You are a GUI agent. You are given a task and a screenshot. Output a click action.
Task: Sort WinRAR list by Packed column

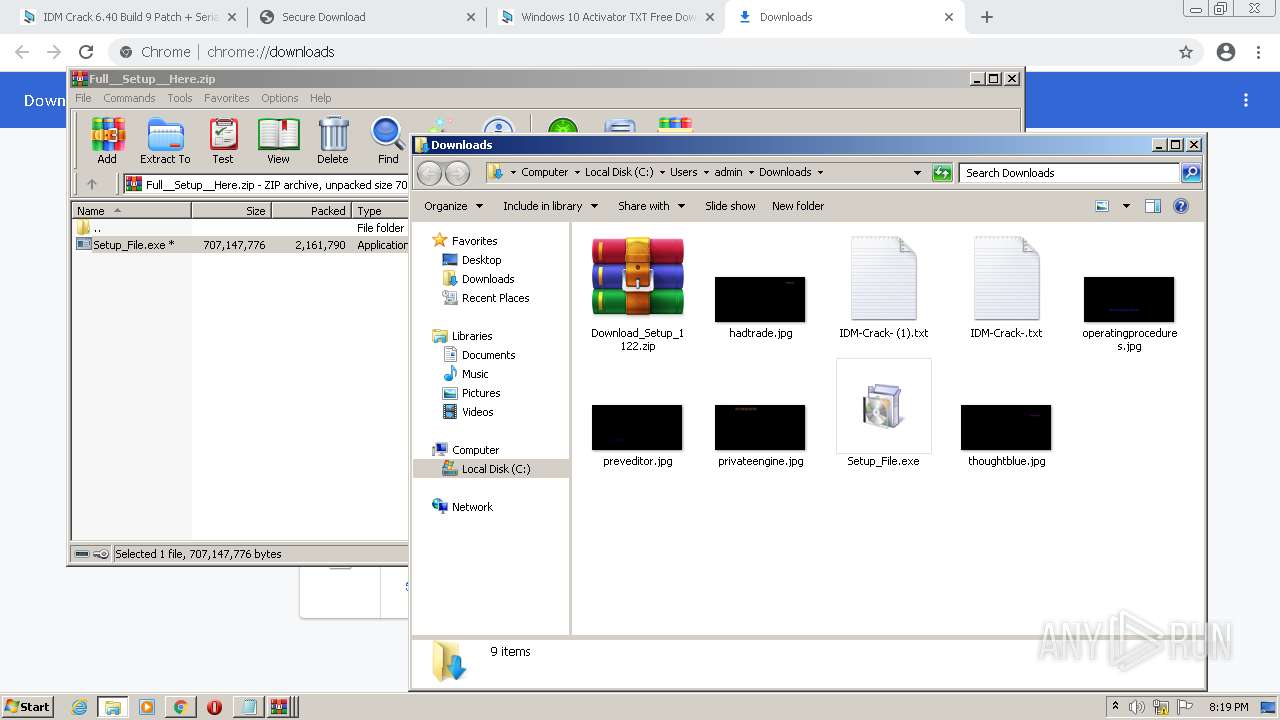coord(311,211)
